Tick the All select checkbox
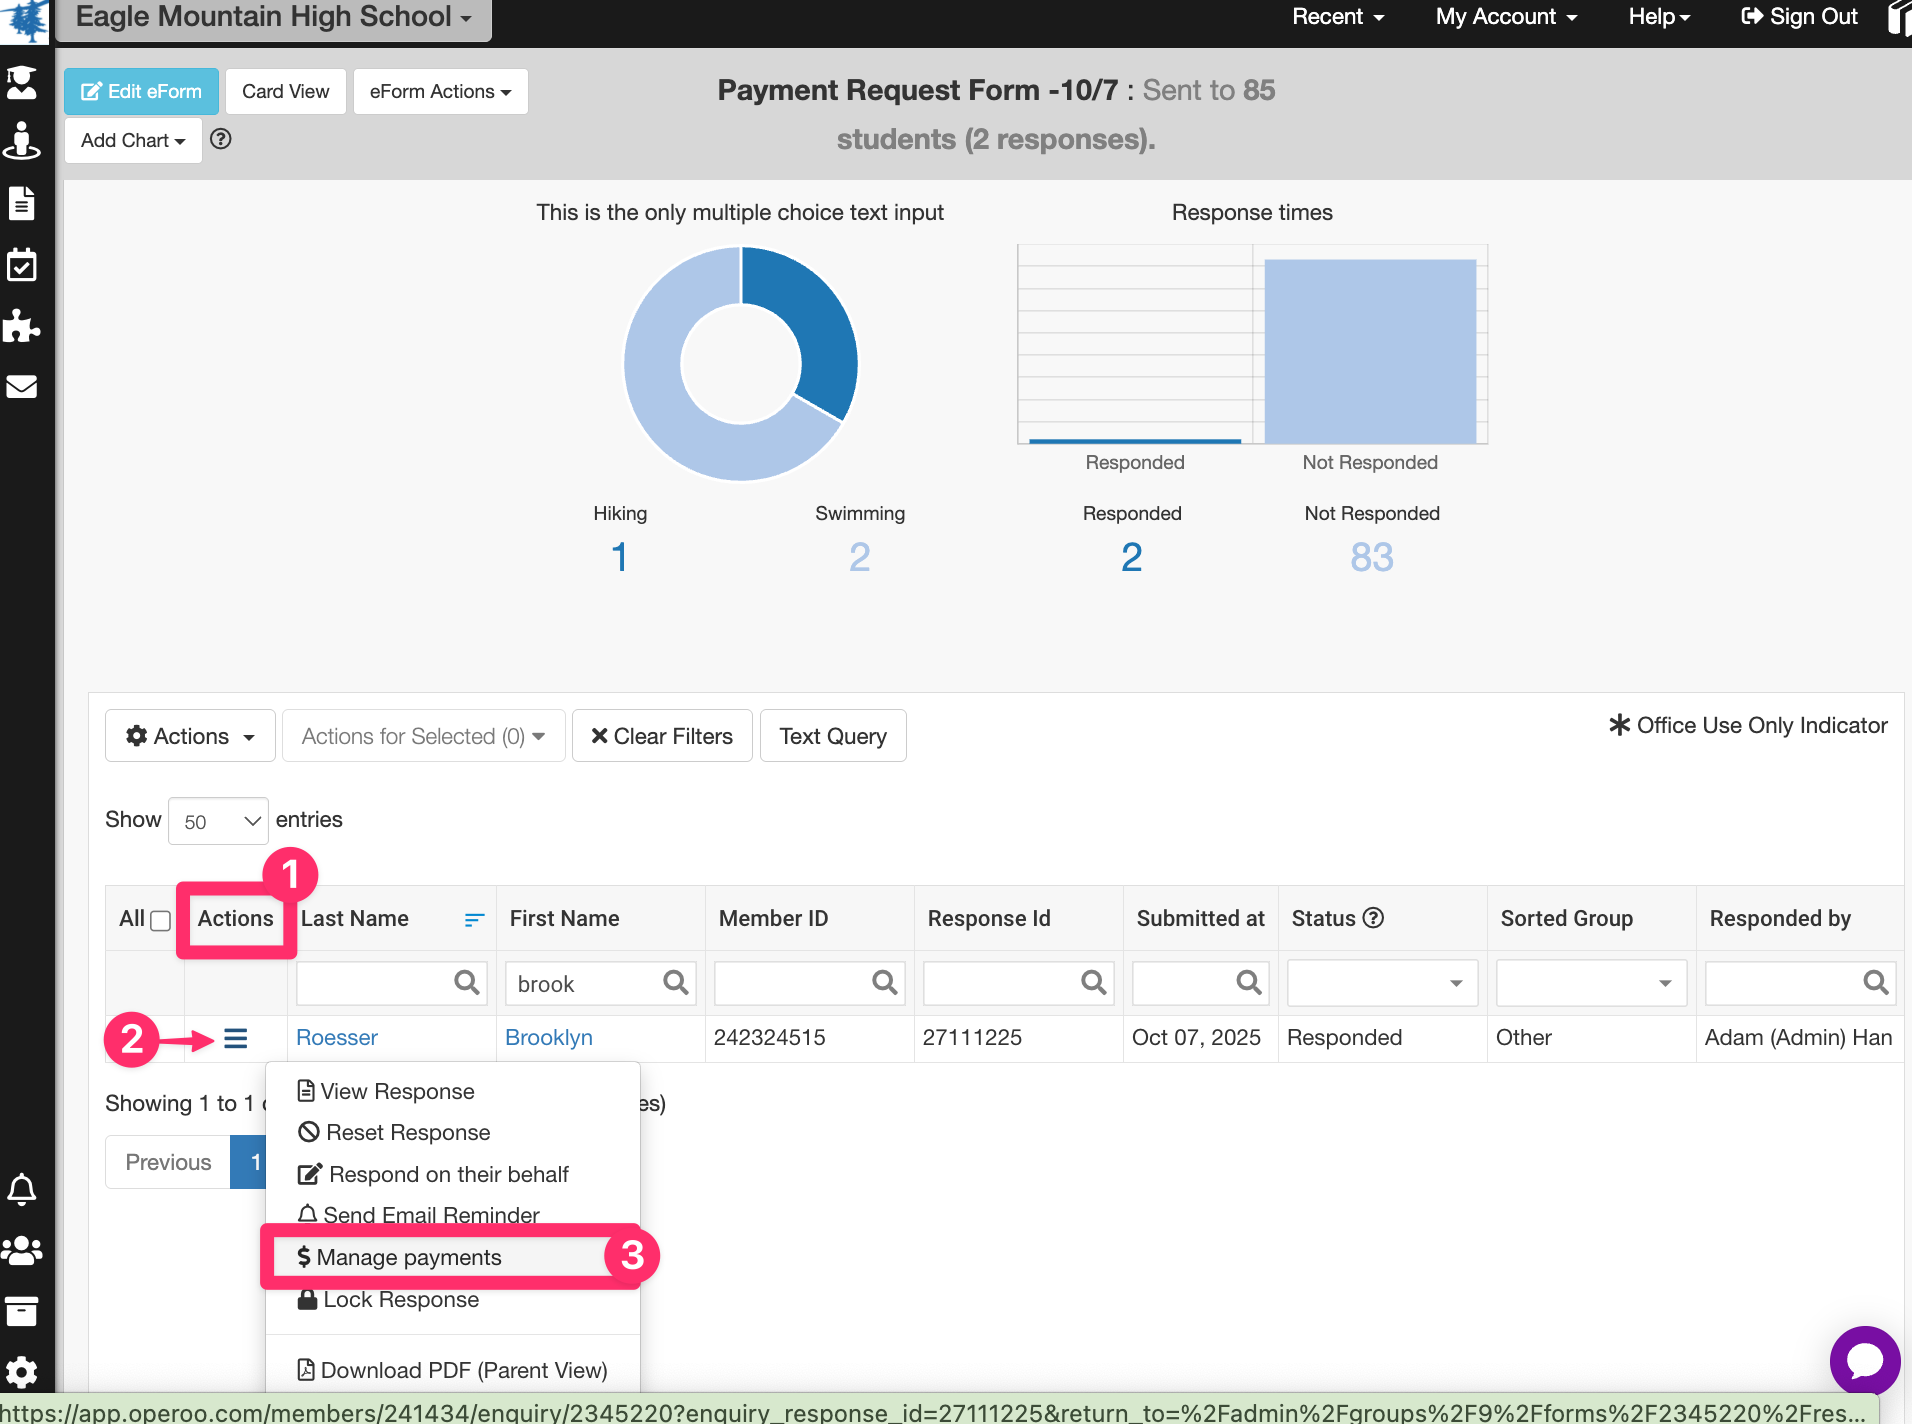 pos(160,920)
